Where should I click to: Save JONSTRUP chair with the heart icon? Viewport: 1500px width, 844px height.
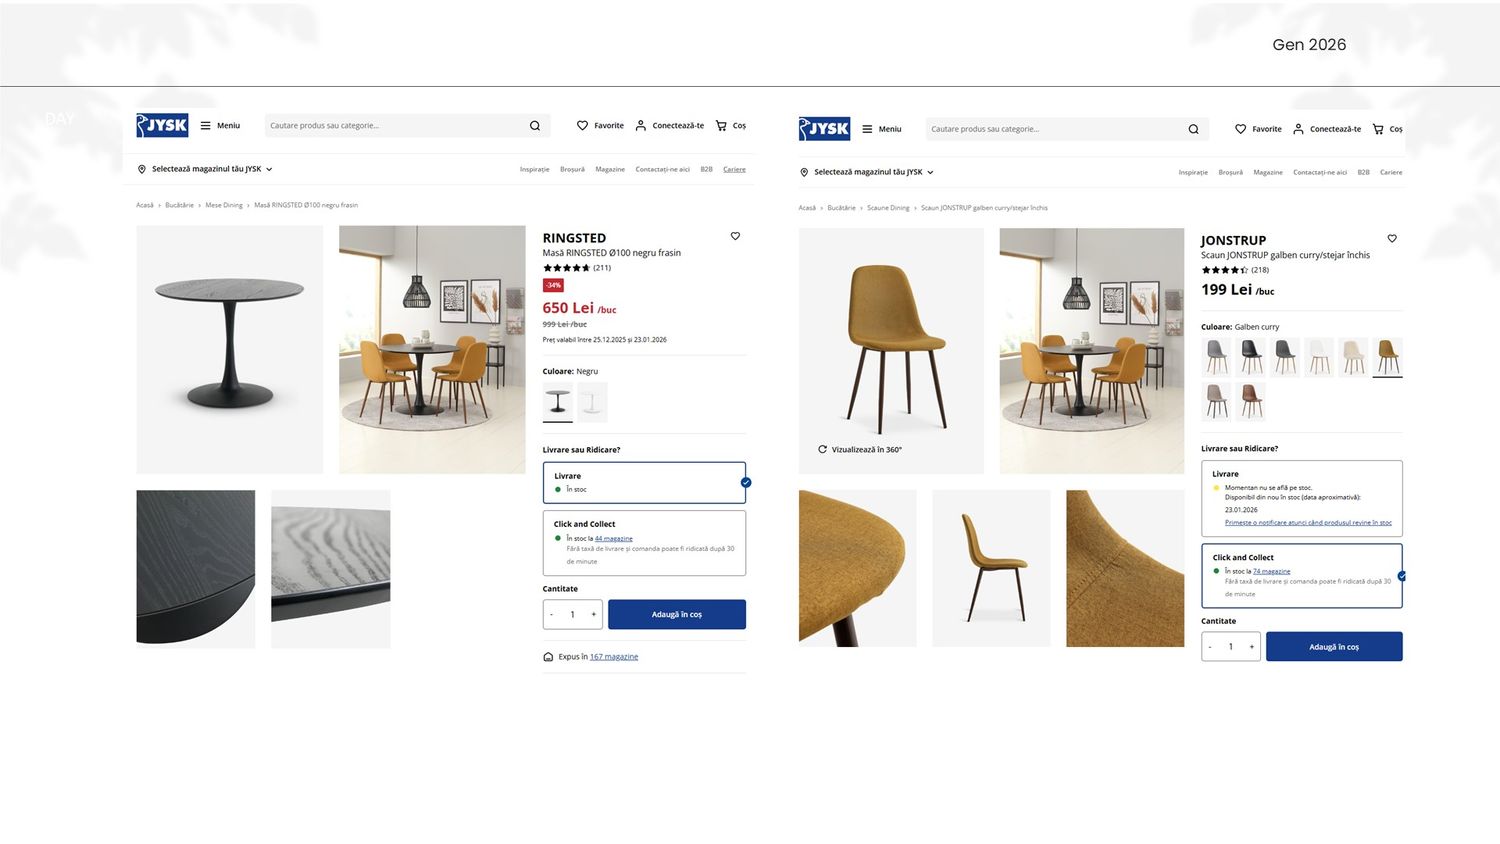tap(1392, 238)
